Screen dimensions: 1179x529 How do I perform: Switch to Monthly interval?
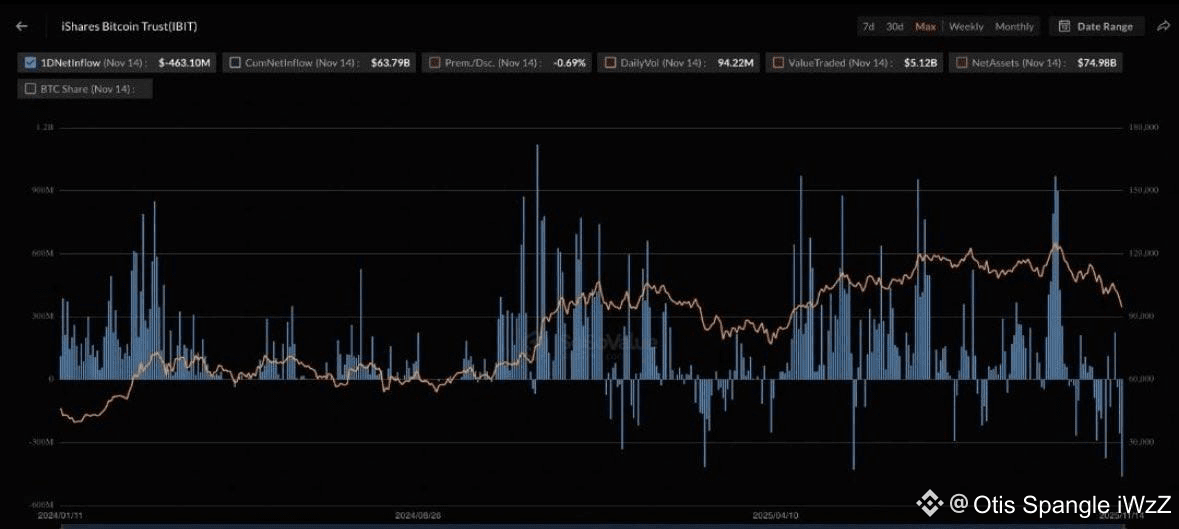pos(1014,26)
